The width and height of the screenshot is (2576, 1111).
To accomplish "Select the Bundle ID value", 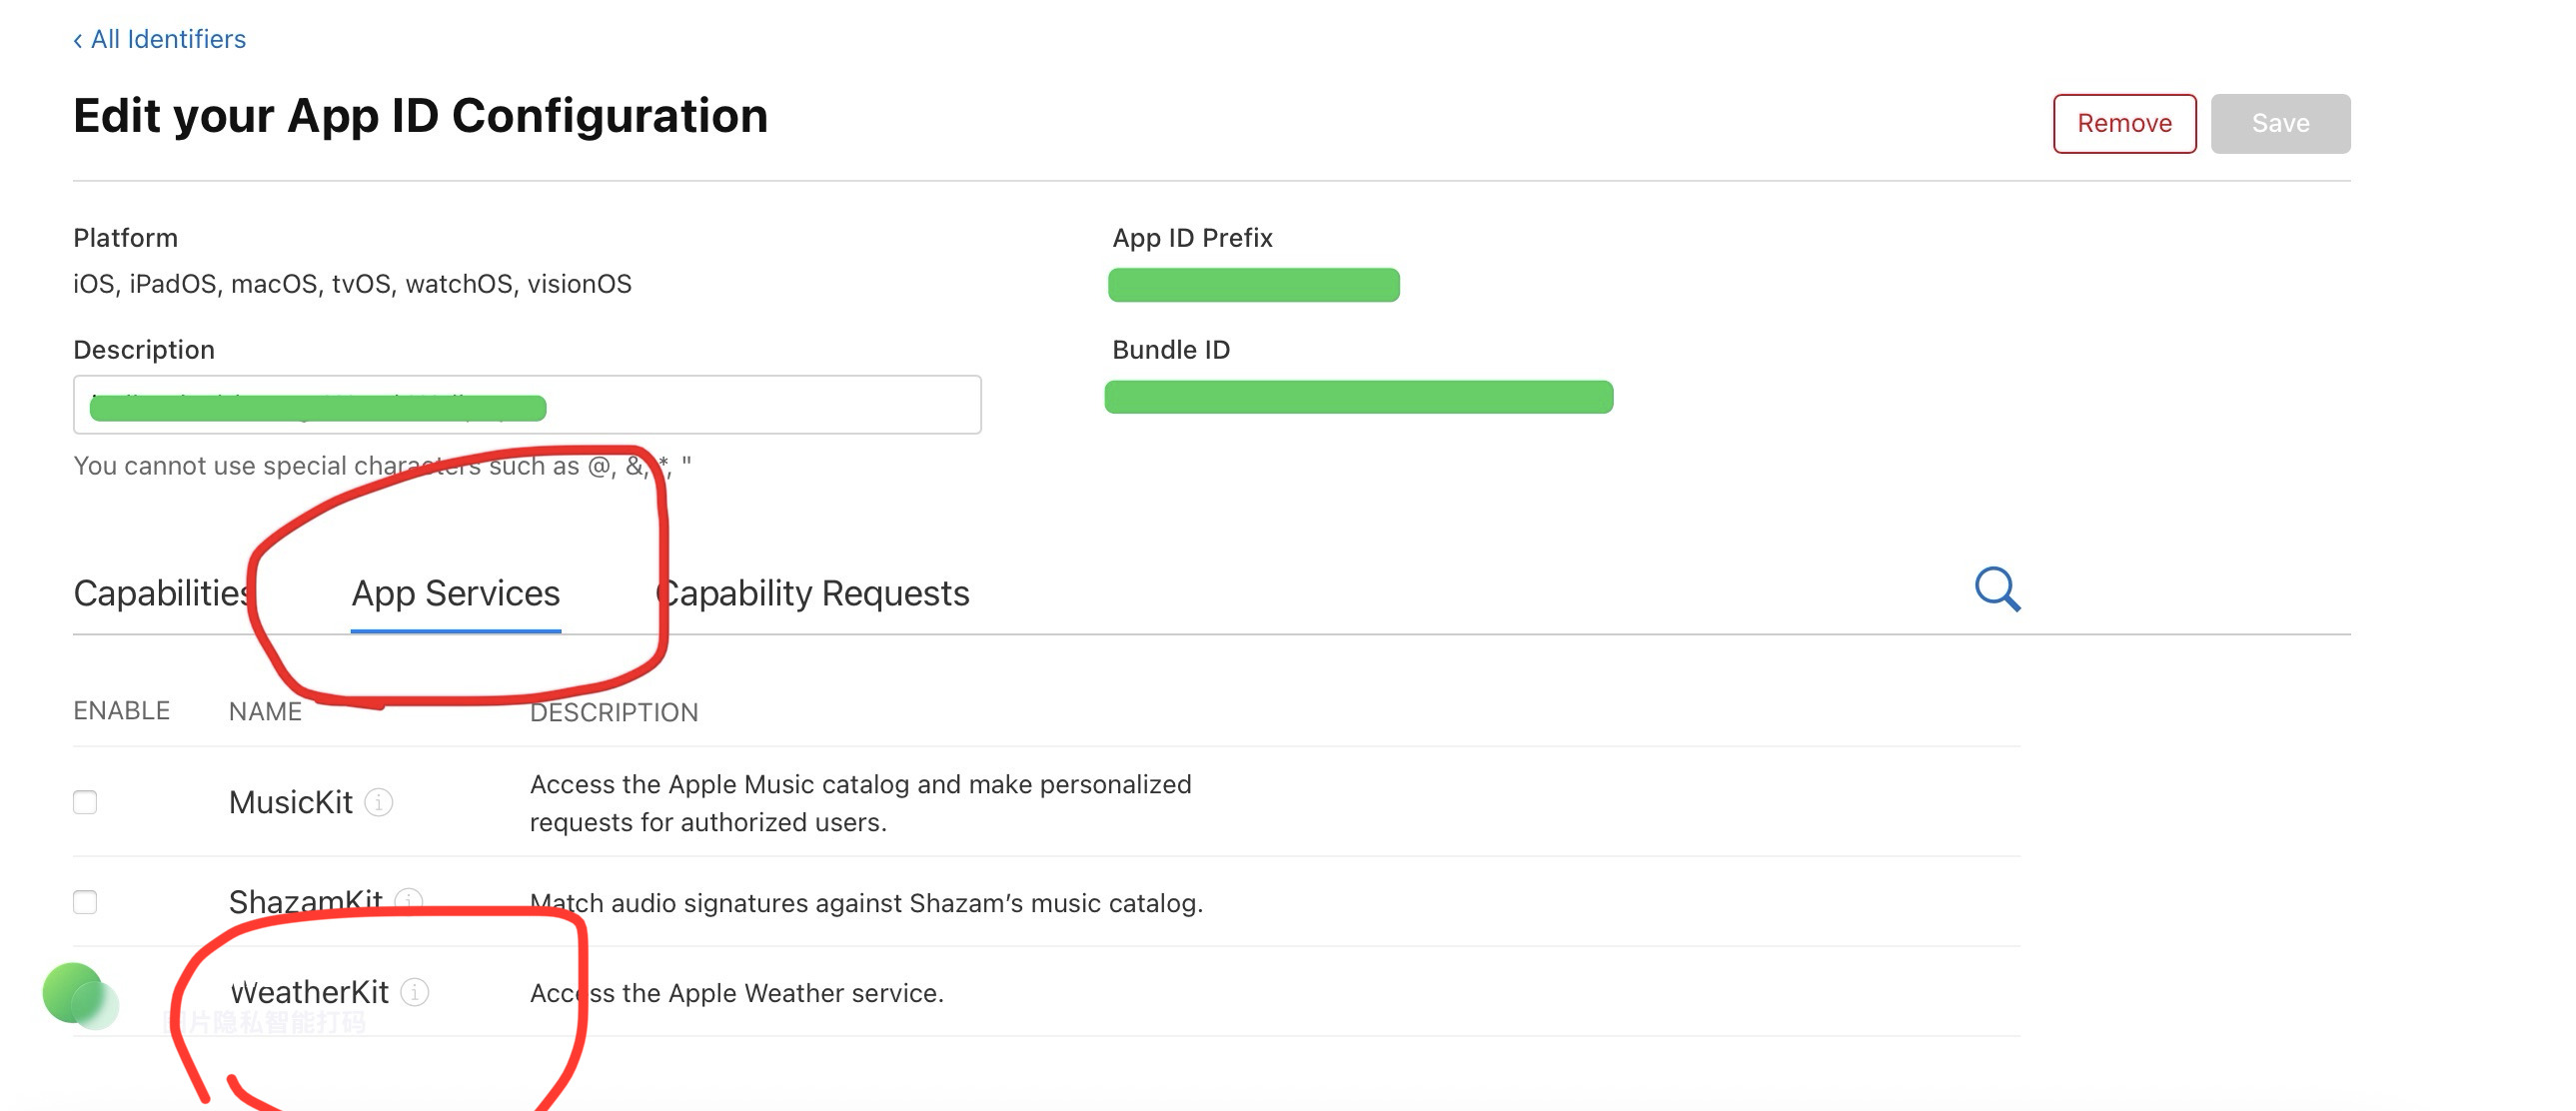I will pos(1358,399).
